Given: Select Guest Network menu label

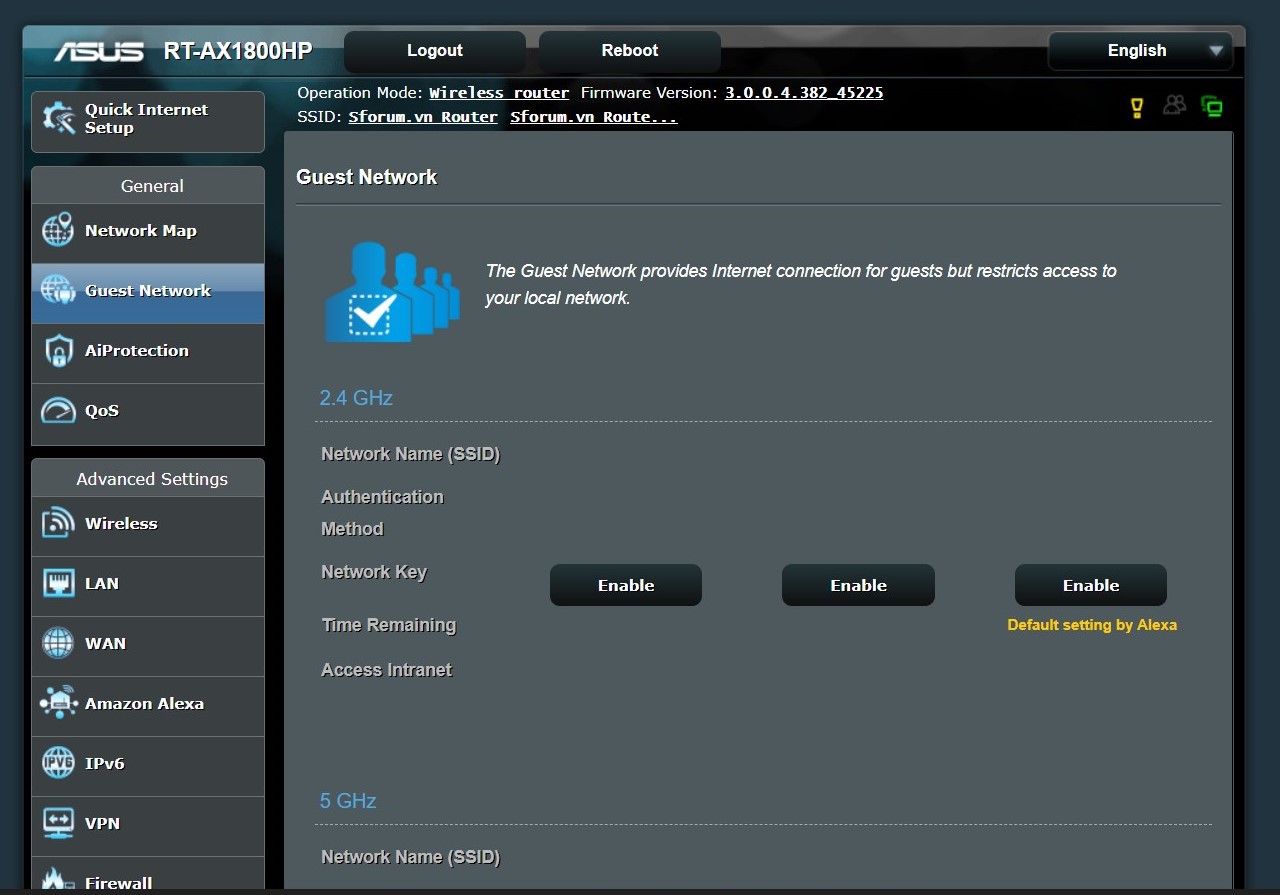Looking at the screenshot, I should tap(148, 291).
